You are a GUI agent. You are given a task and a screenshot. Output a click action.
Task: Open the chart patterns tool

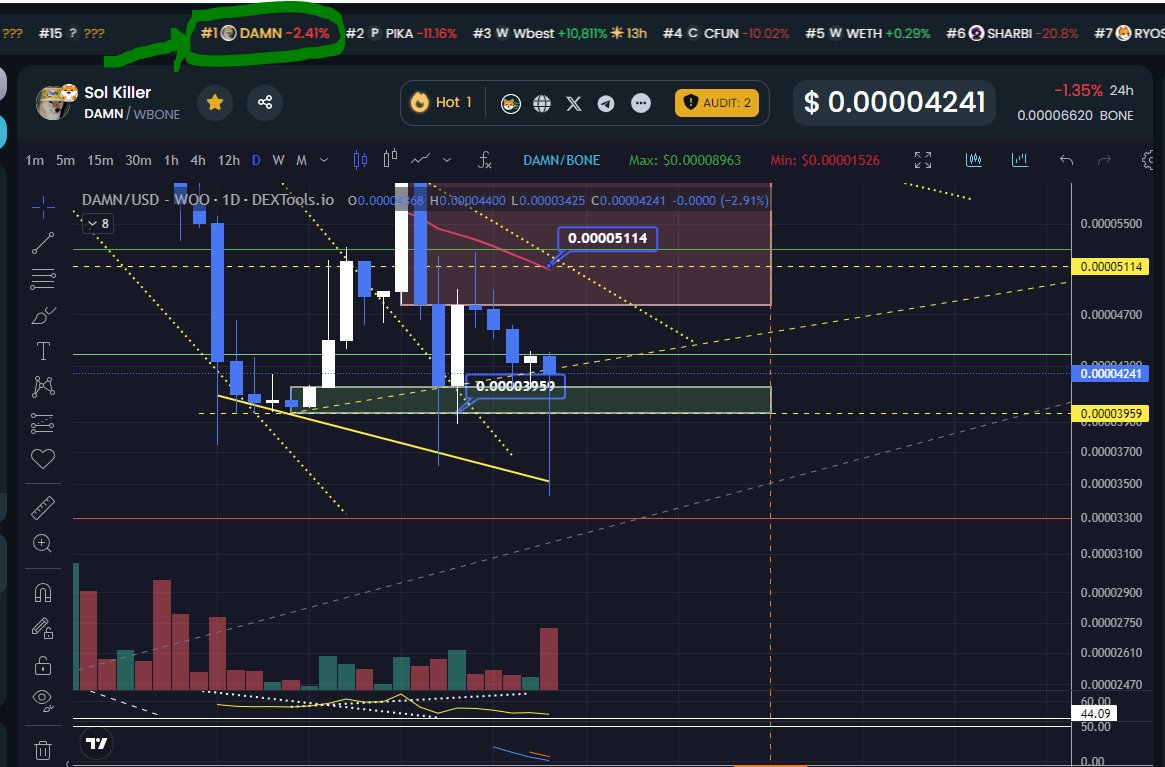point(43,386)
